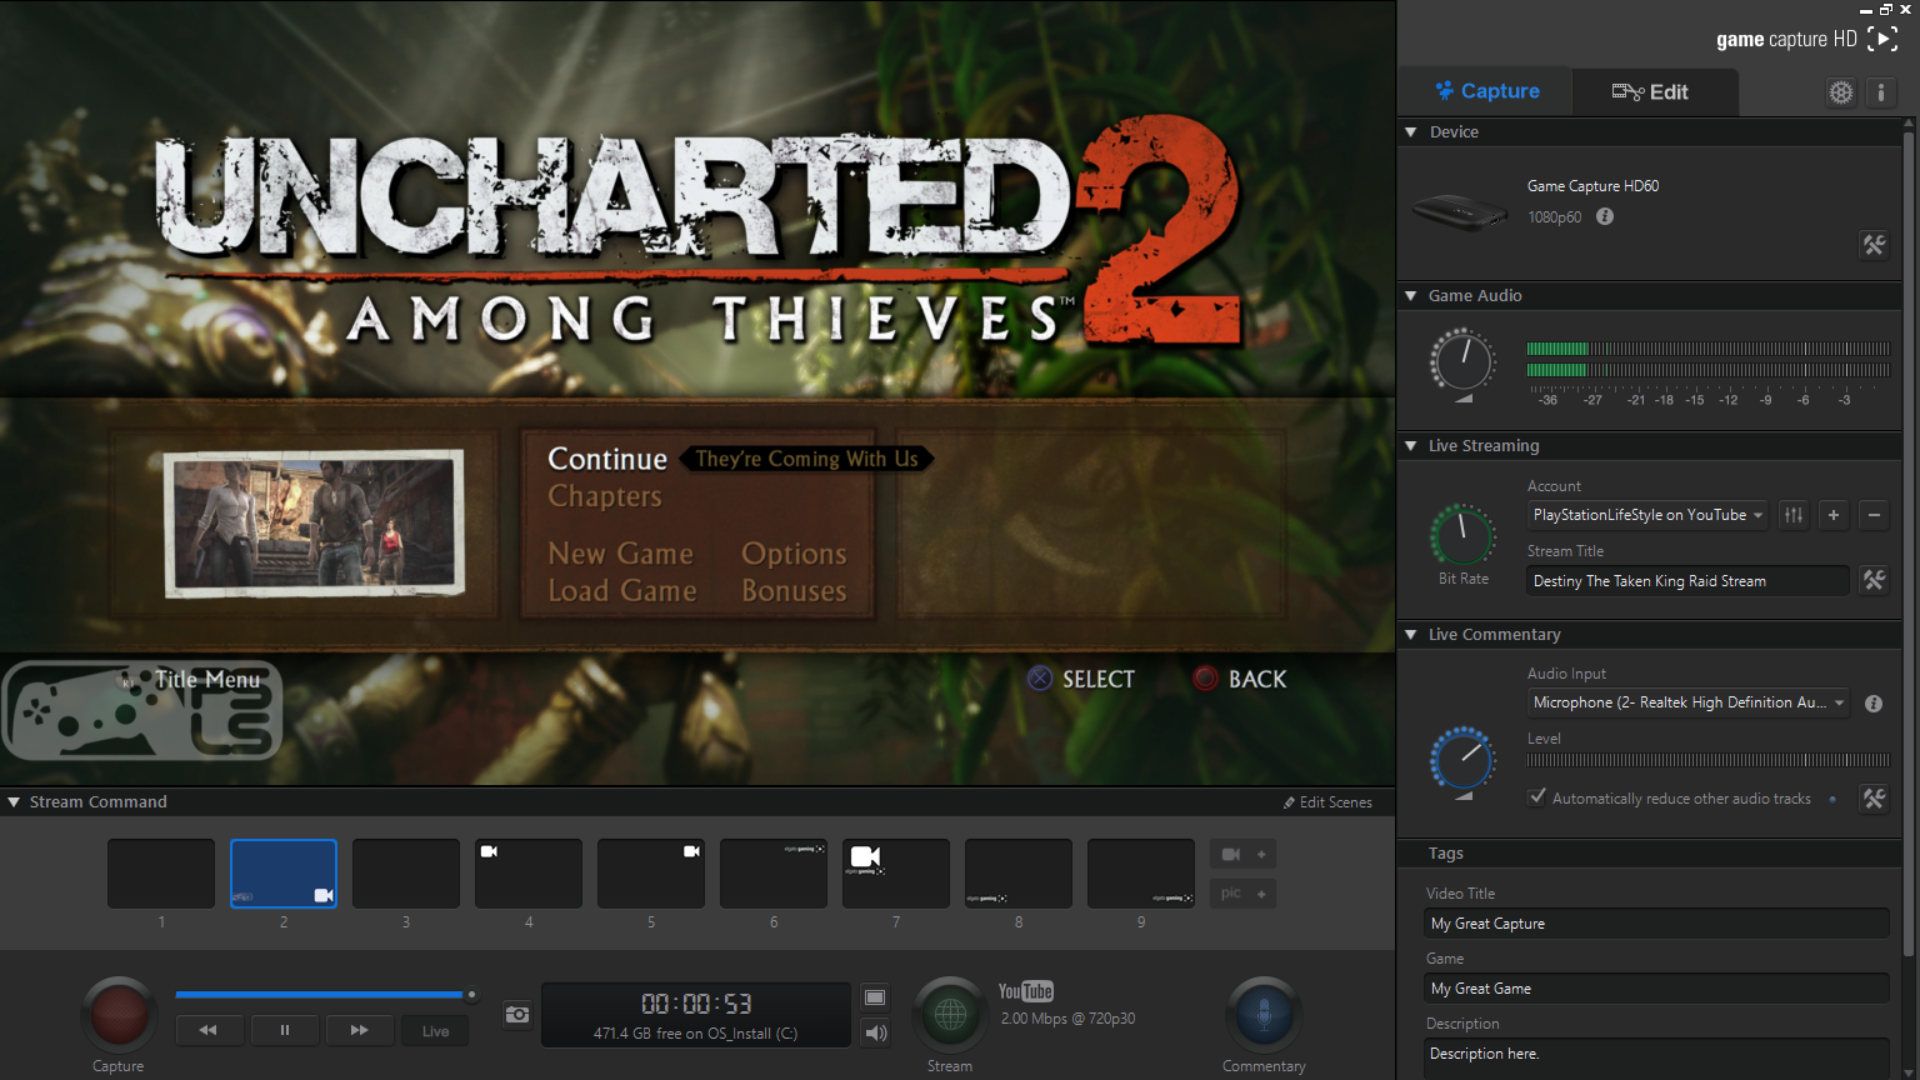Click the Commentary microphone button
1920x1080 pixels.
[x=1263, y=1014]
